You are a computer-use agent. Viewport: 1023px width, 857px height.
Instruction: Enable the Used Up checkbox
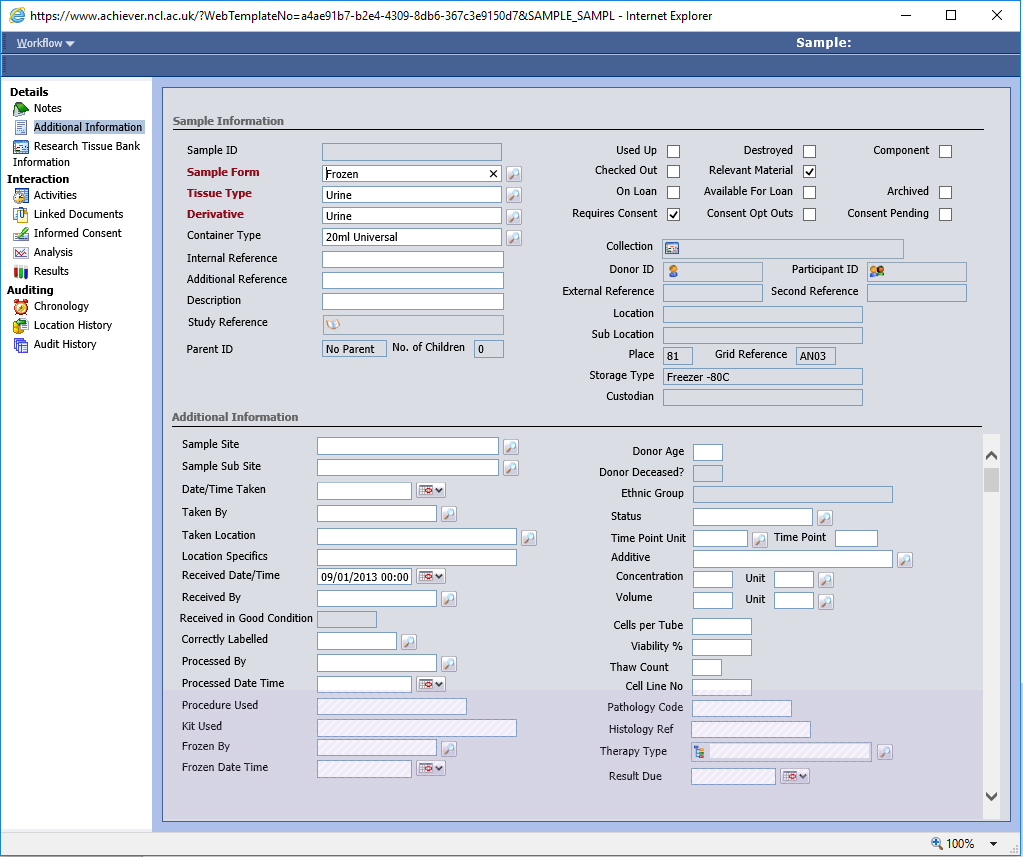click(673, 152)
